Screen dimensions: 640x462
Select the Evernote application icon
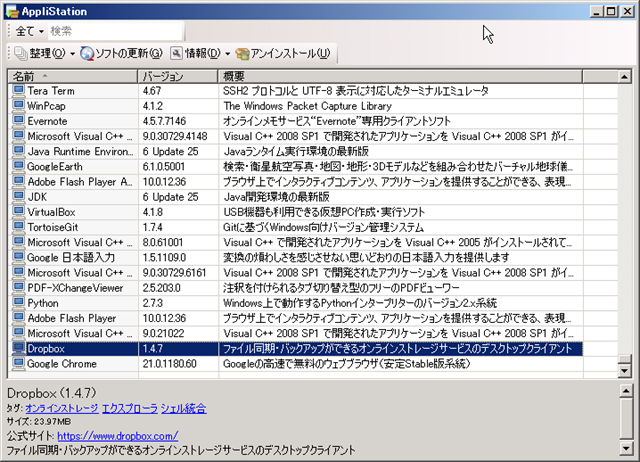pos(17,121)
